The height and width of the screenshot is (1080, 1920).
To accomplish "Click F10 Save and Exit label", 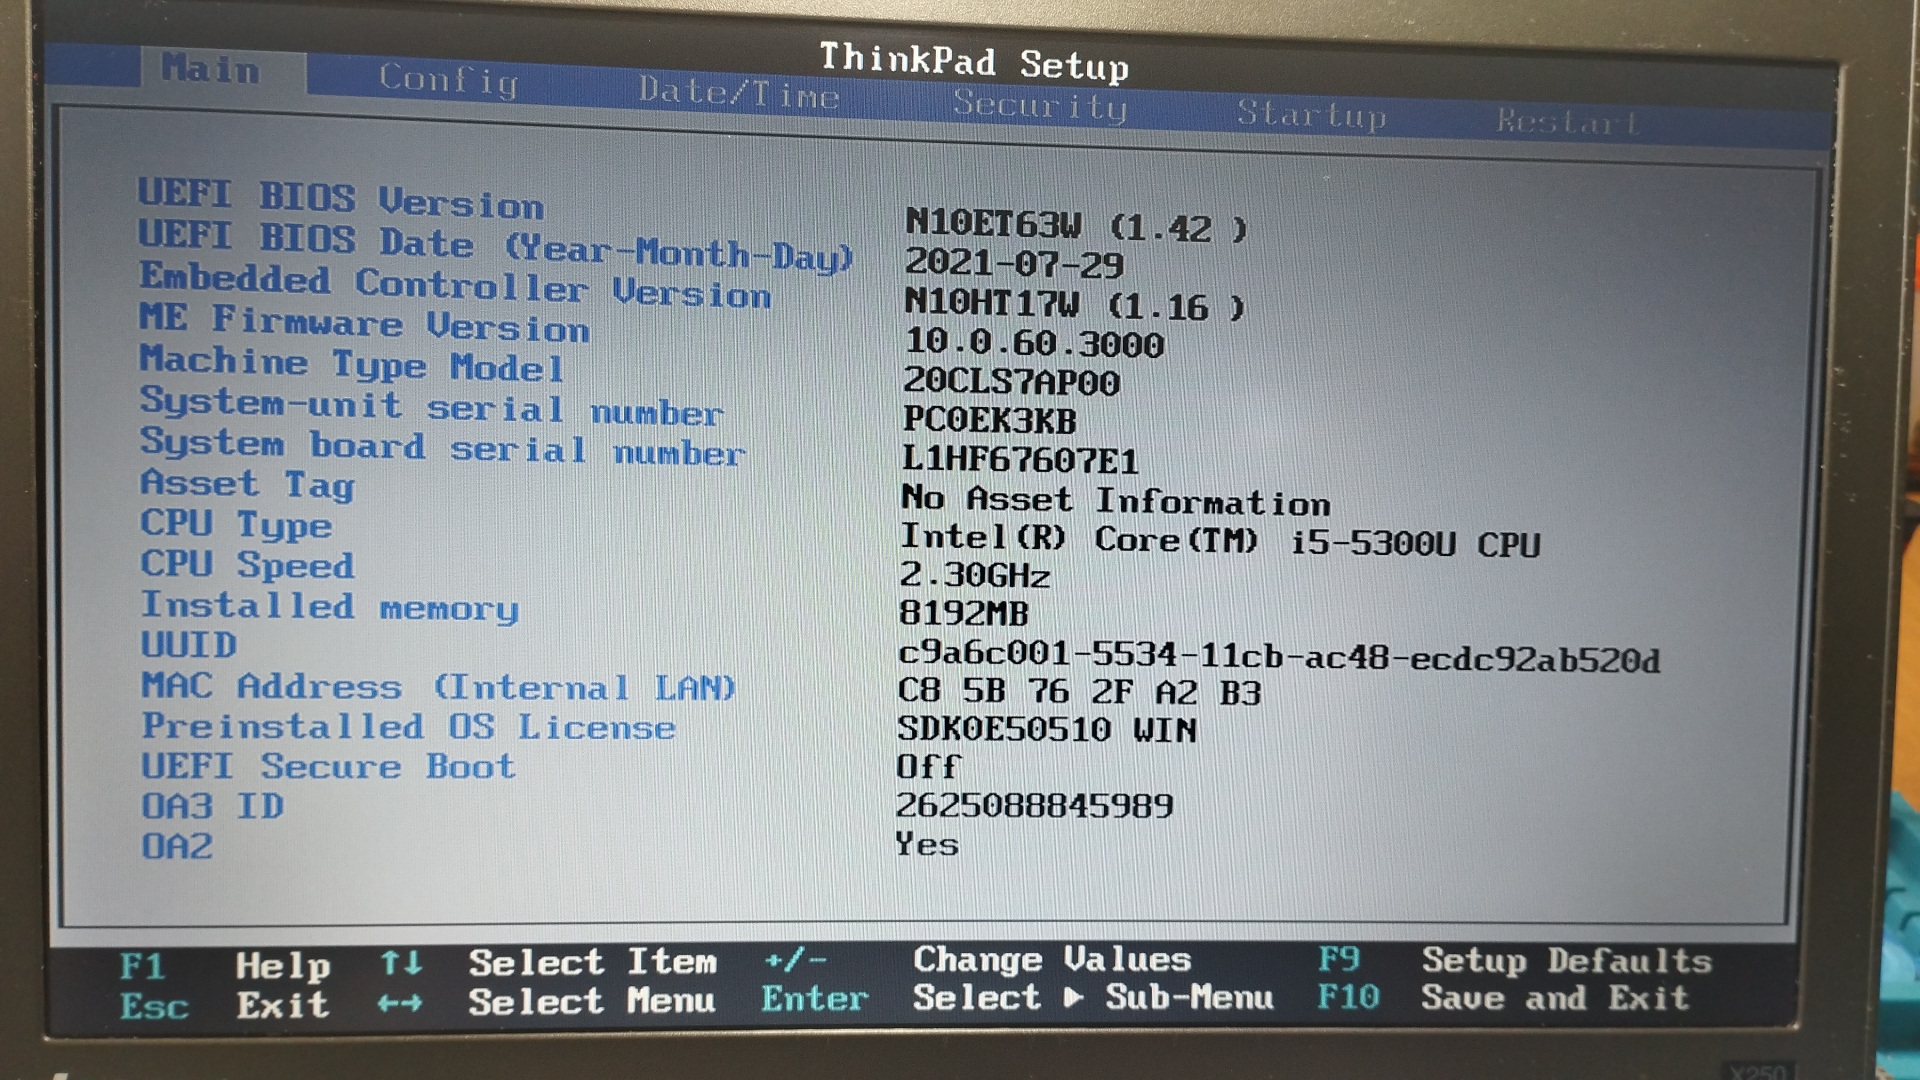I will point(1348,997).
